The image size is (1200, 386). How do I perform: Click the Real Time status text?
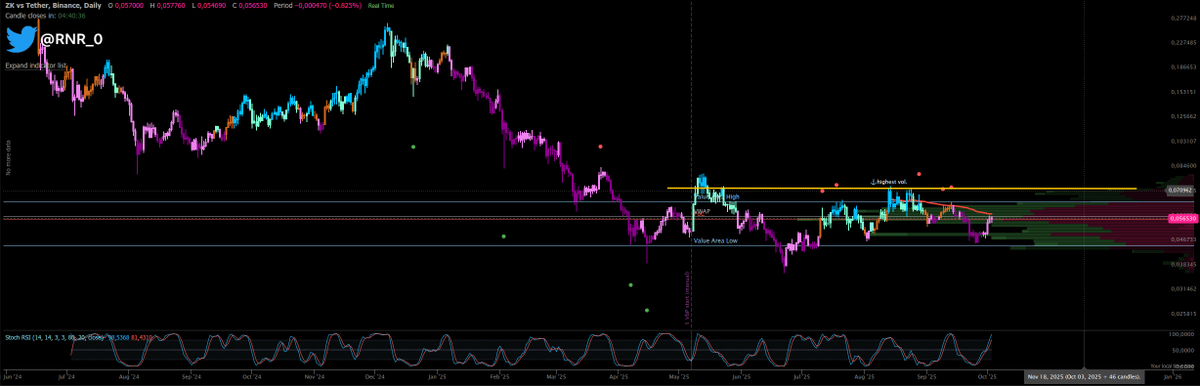tap(381, 6)
